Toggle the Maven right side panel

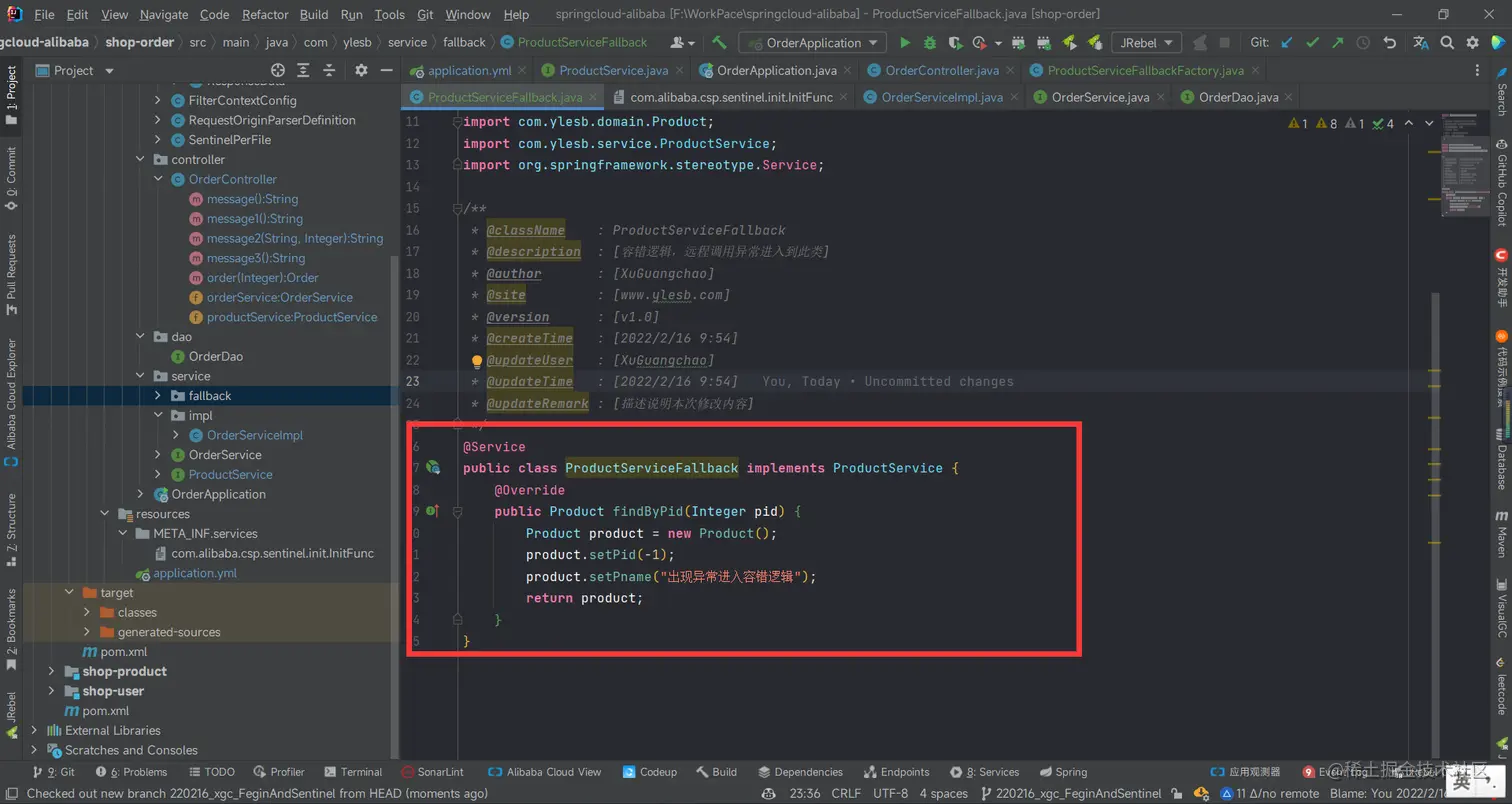click(x=1501, y=535)
